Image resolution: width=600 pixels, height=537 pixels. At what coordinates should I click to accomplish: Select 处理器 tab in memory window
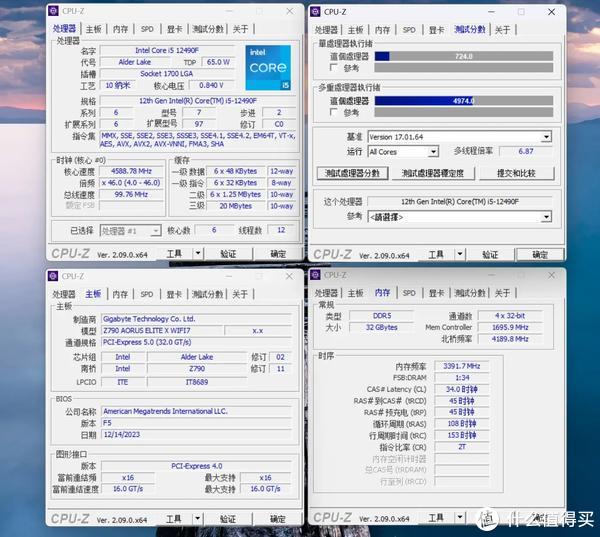(x=326, y=293)
